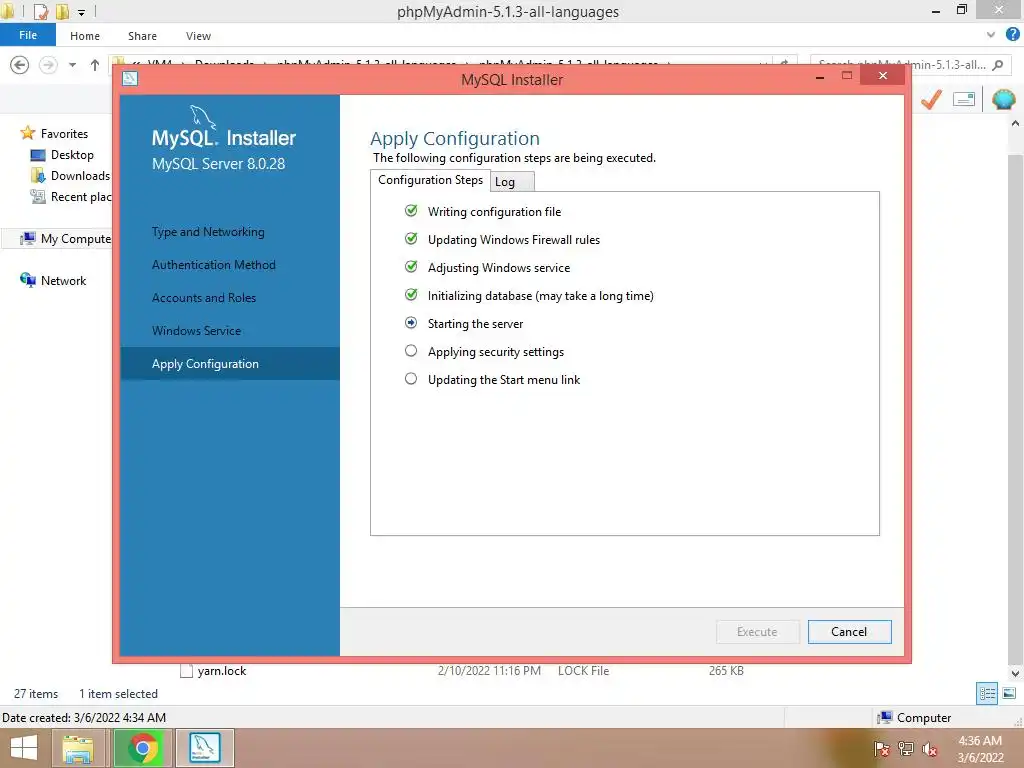Open the Accounts and Roles step
Viewport: 1024px width, 768px height.
[204, 298]
